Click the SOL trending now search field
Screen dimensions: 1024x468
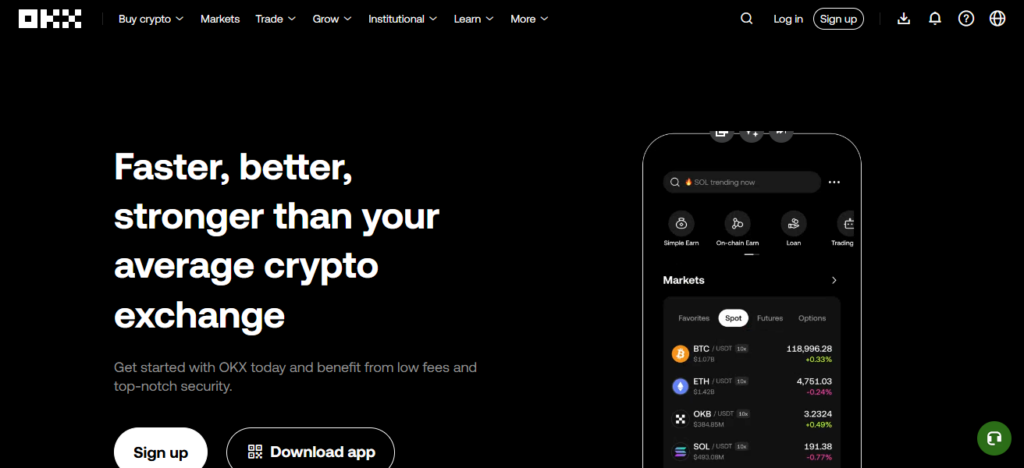tap(742, 182)
